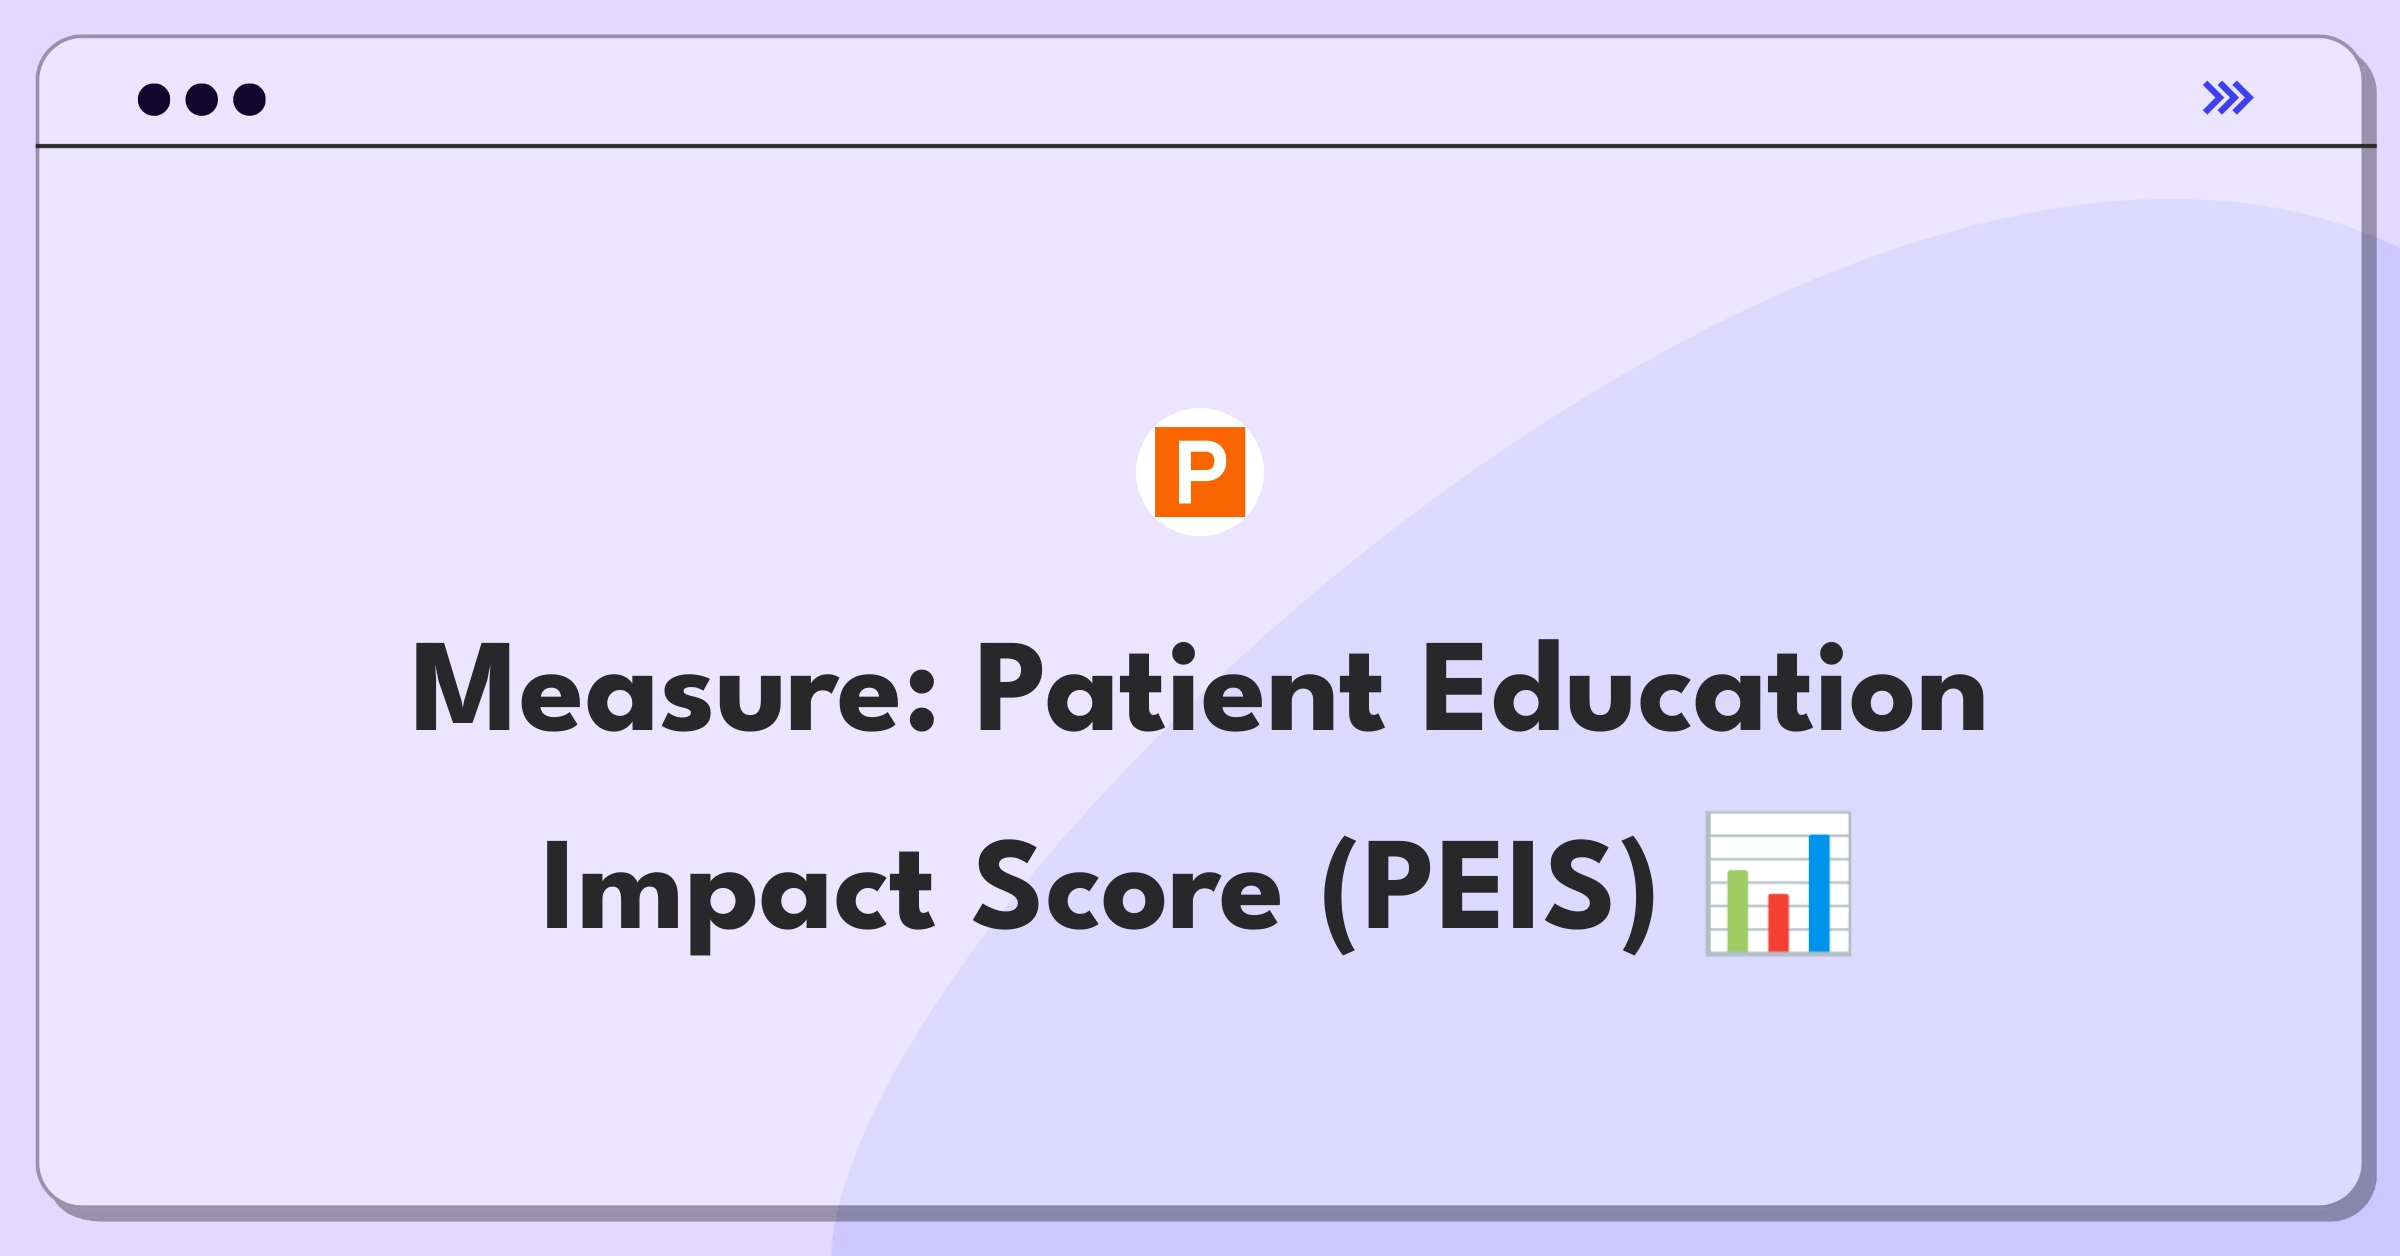Select the orange P logo icon
This screenshot has height=1256, width=2400.
tap(1200, 472)
